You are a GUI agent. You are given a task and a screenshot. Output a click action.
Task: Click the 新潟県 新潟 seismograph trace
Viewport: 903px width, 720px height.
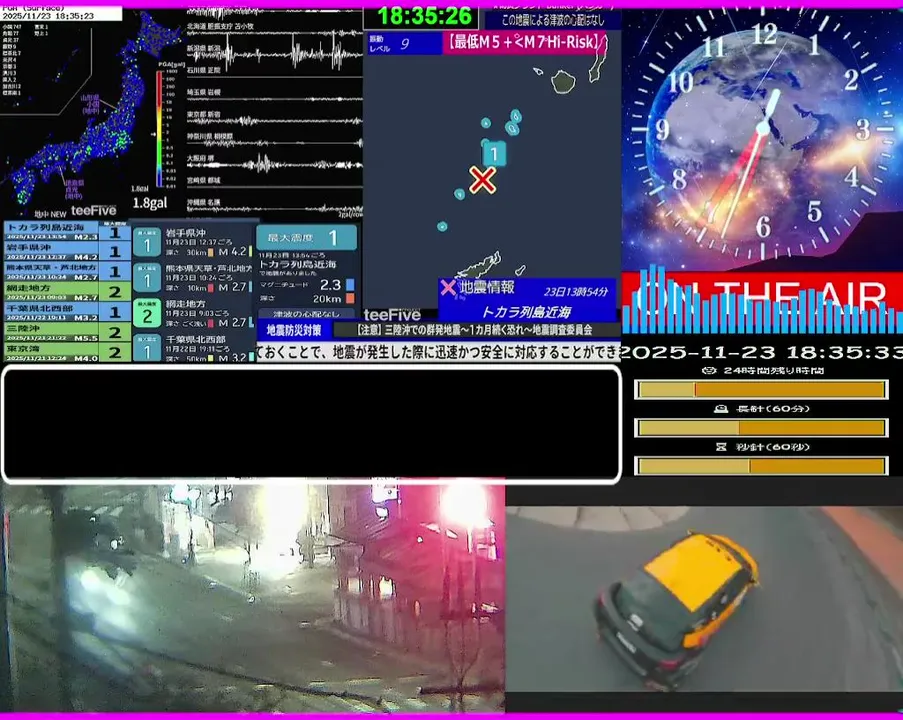click(274, 54)
